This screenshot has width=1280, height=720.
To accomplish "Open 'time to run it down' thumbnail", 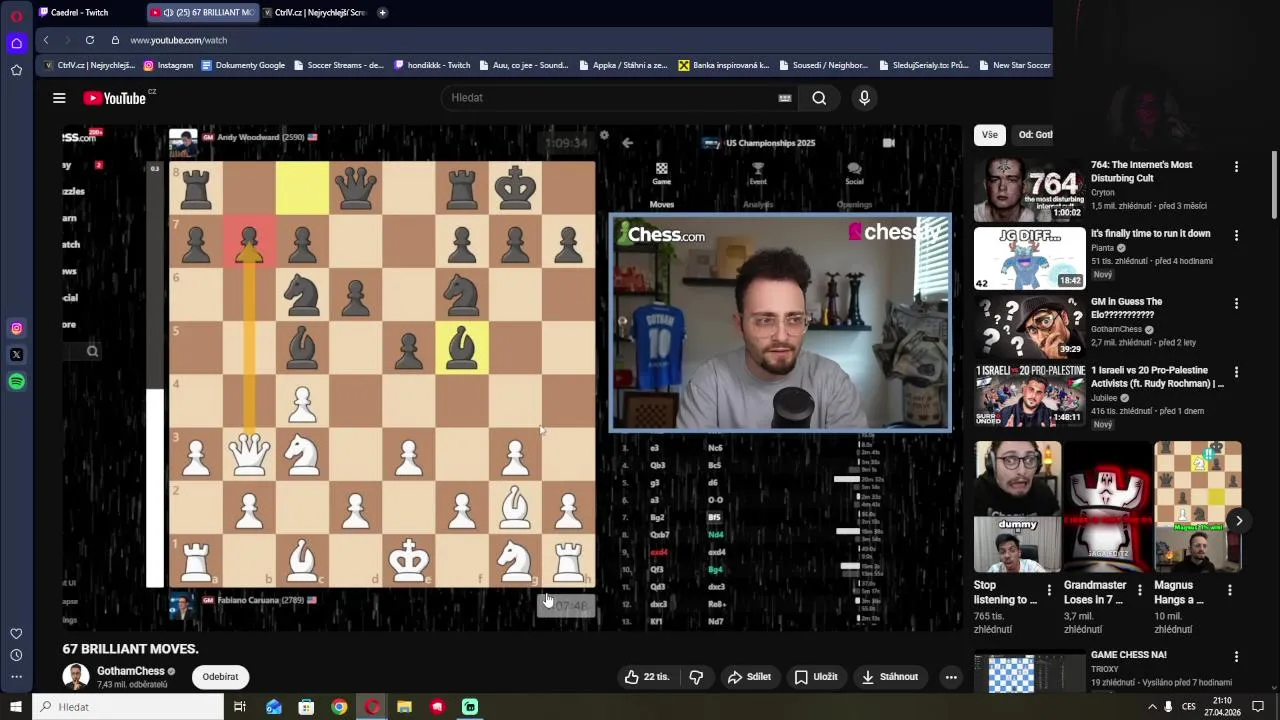I will [x=1030, y=258].
